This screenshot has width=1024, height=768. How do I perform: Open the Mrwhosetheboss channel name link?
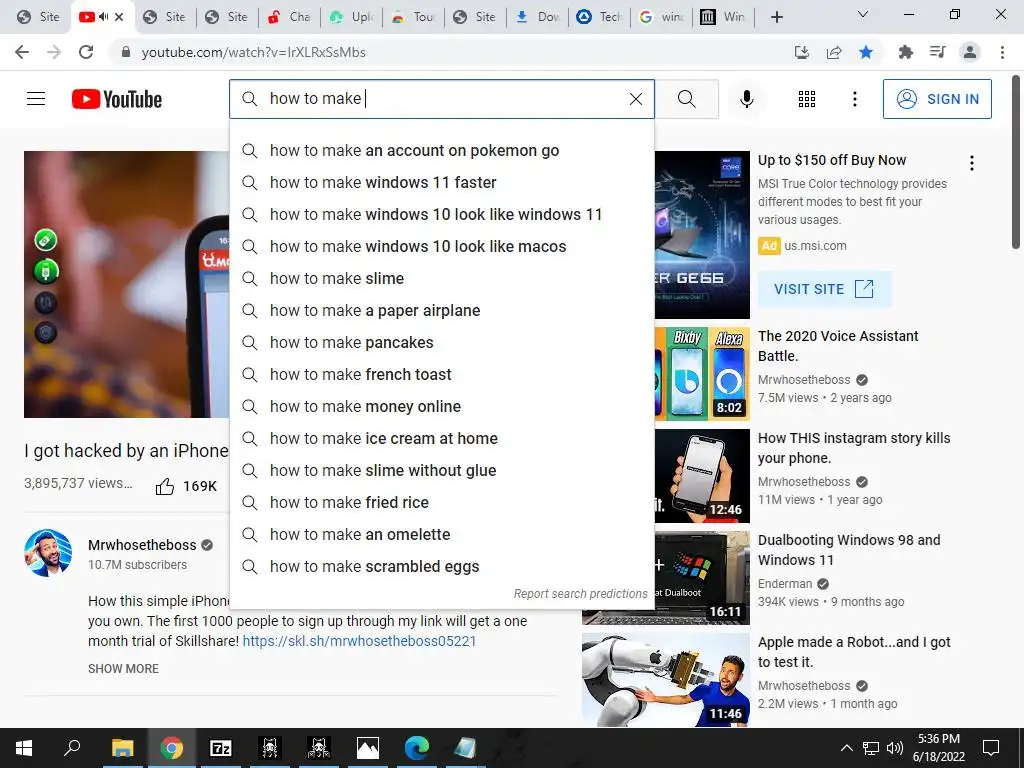point(142,545)
